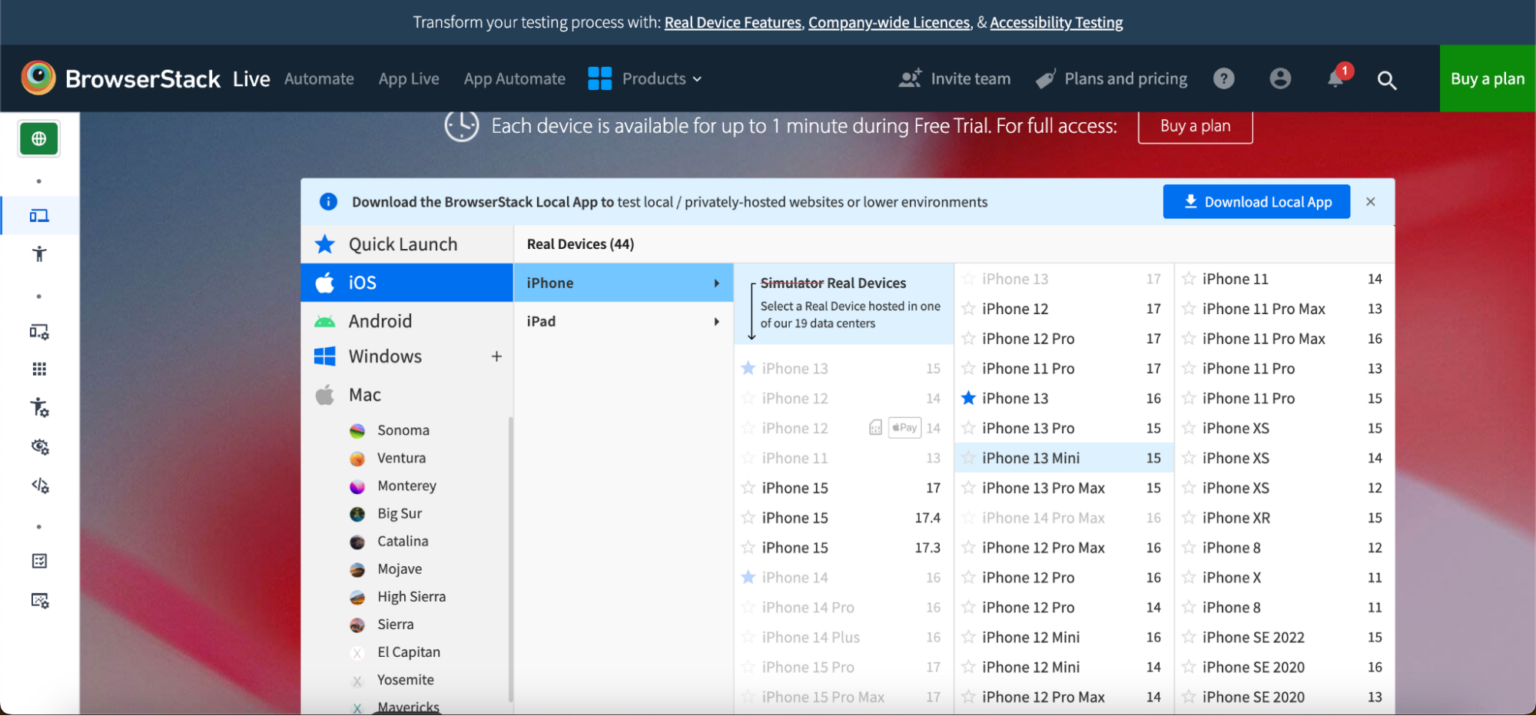
Task: Open the notifications bell
Action: click(x=1334, y=79)
